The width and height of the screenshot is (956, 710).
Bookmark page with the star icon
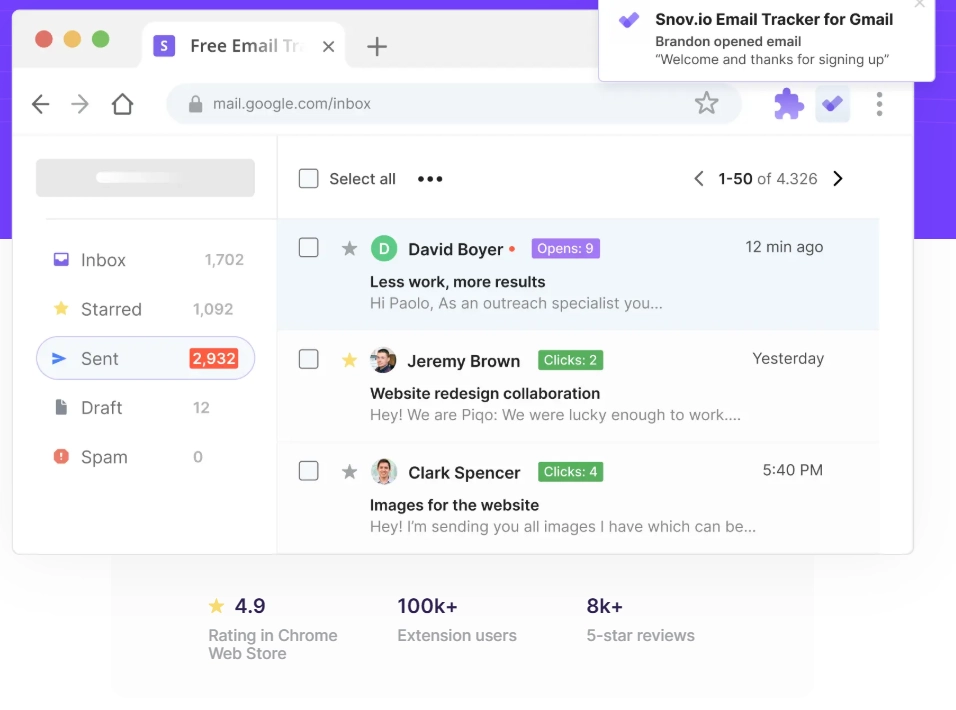point(707,103)
